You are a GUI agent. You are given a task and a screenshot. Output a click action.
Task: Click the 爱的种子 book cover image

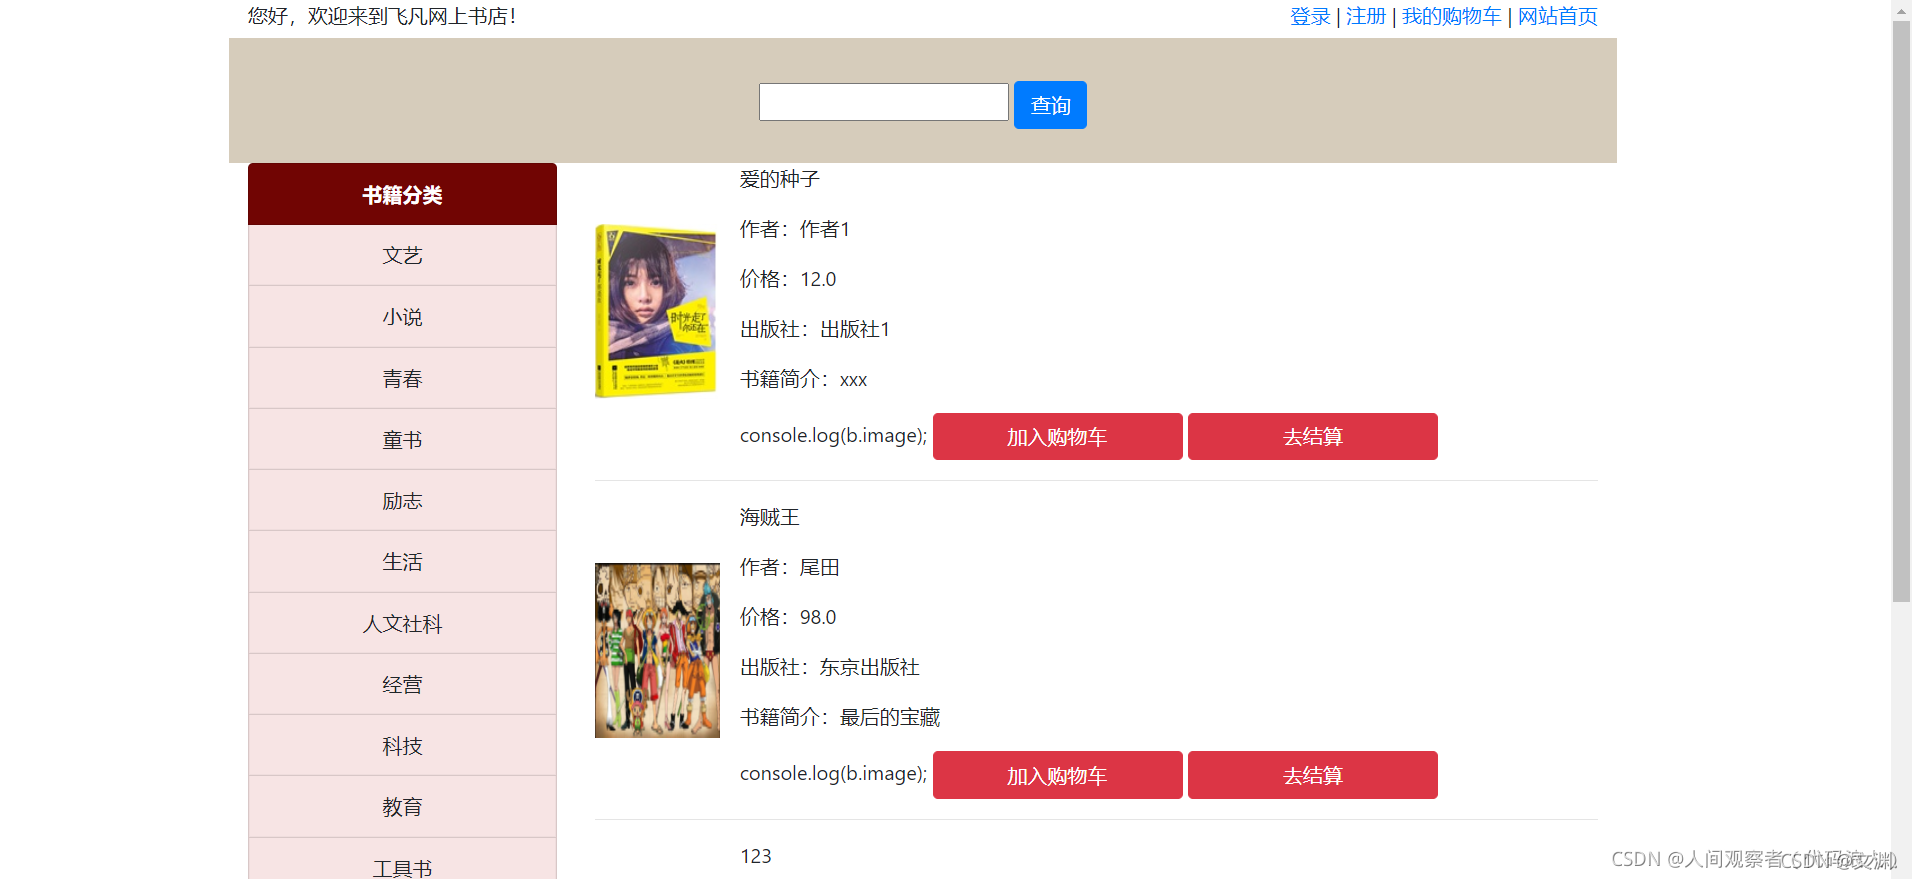(656, 311)
